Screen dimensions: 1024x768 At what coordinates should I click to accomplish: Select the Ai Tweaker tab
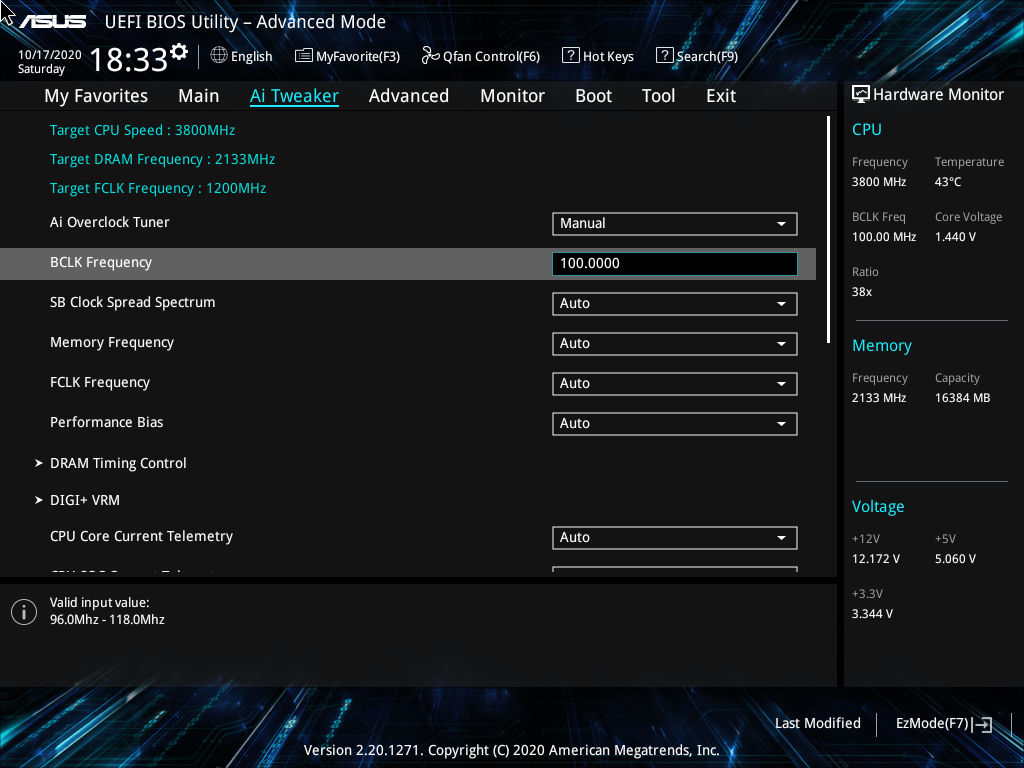pyautogui.click(x=294, y=96)
